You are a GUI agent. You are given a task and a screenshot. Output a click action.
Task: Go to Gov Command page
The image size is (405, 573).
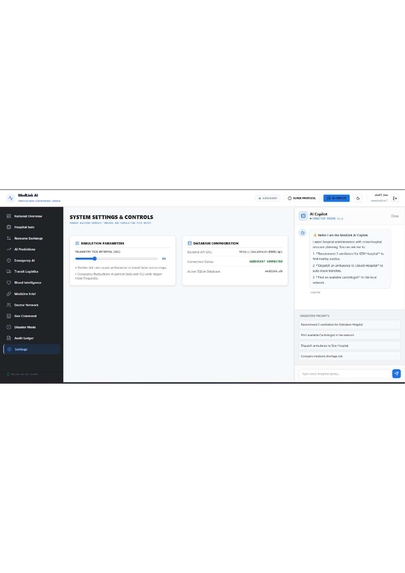[31, 316]
